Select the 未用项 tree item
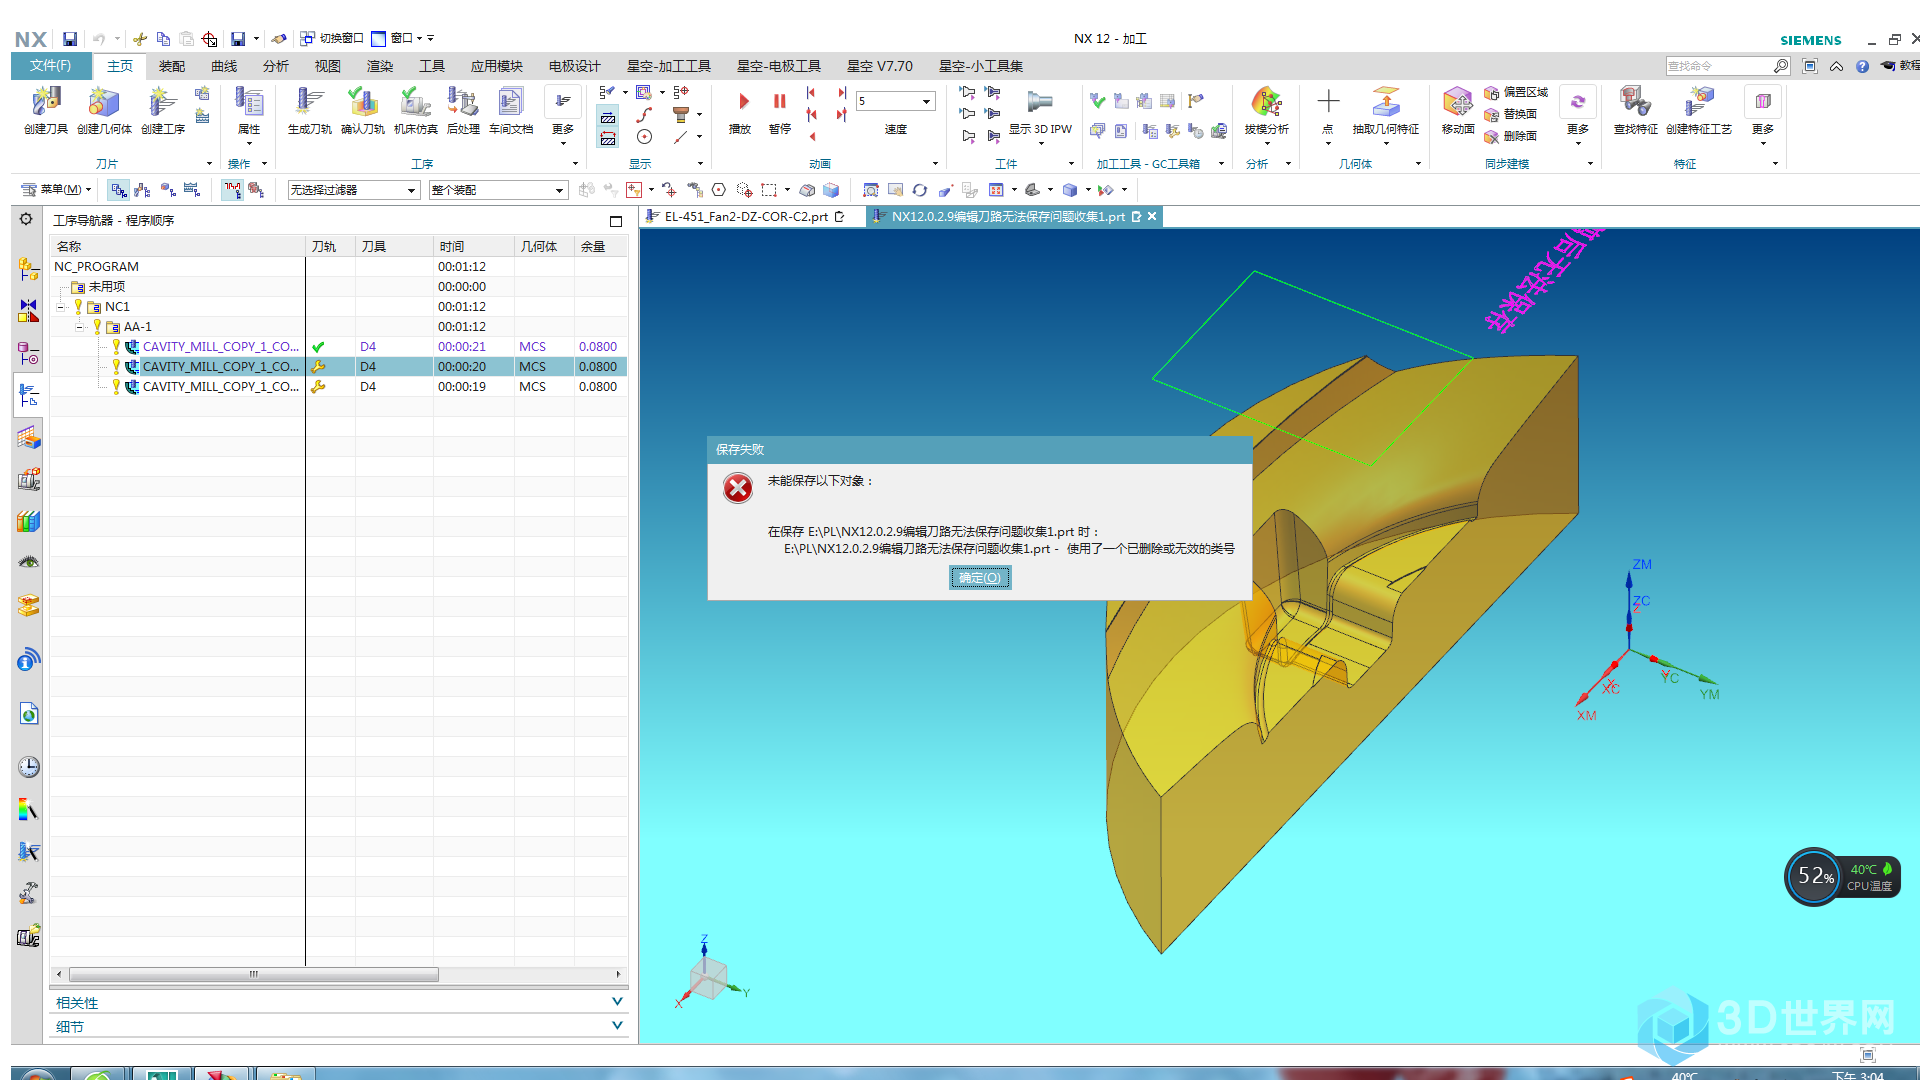The width and height of the screenshot is (1920, 1080). coord(107,287)
